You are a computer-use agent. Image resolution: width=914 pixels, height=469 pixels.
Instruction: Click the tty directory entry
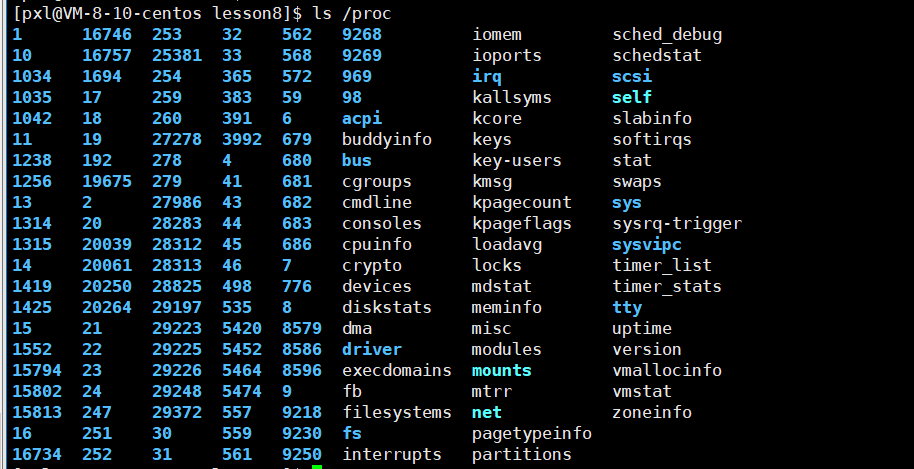click(627, 307)
